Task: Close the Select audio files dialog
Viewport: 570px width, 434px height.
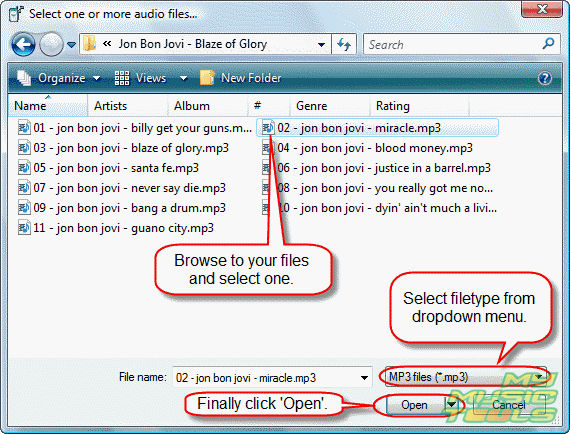Action: (542, 9)
